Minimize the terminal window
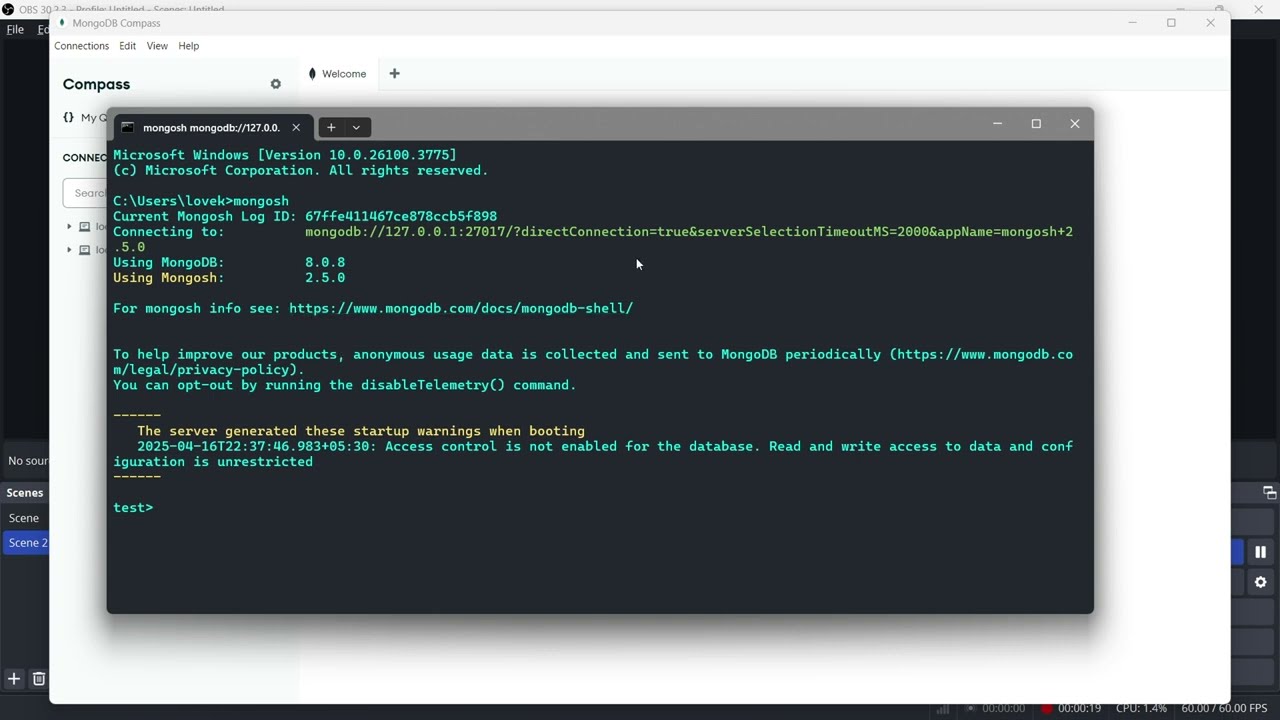This screenshot has height=720, width=1280. click(997, 123)
